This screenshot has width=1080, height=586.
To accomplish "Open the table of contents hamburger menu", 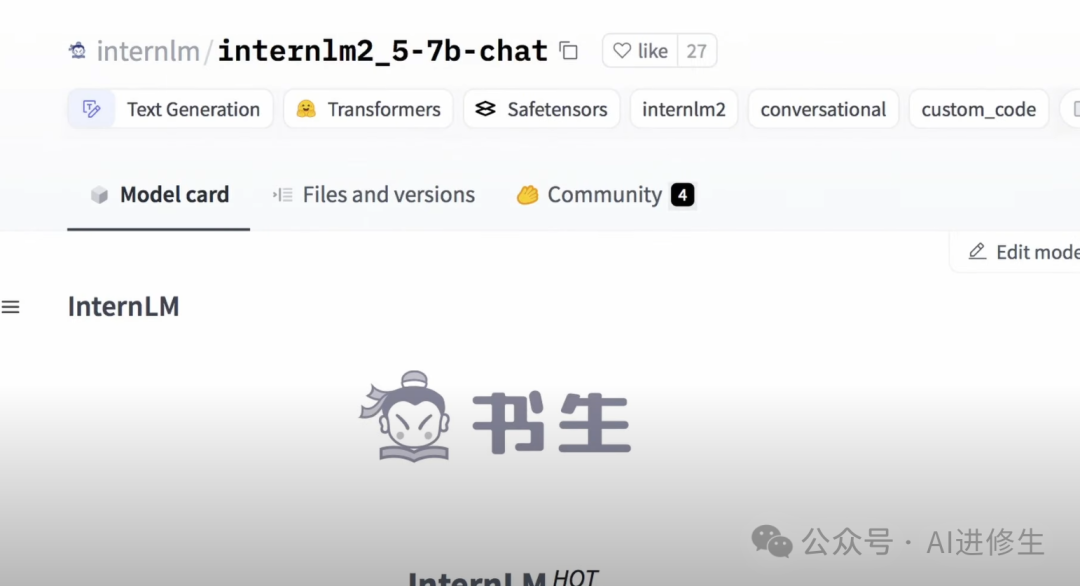I will (x=10, y=307).
